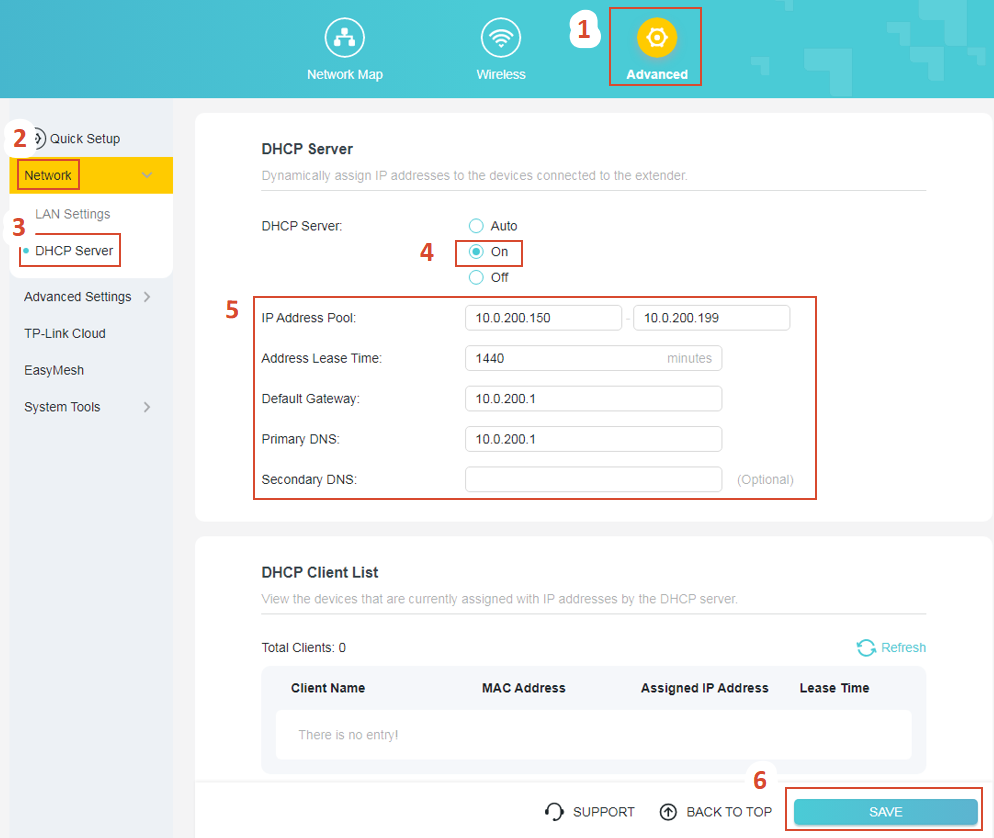Click the 'minutes' unit text
Image resolution: width=994 pixels, height=838 pixels.
coord(689,358)
